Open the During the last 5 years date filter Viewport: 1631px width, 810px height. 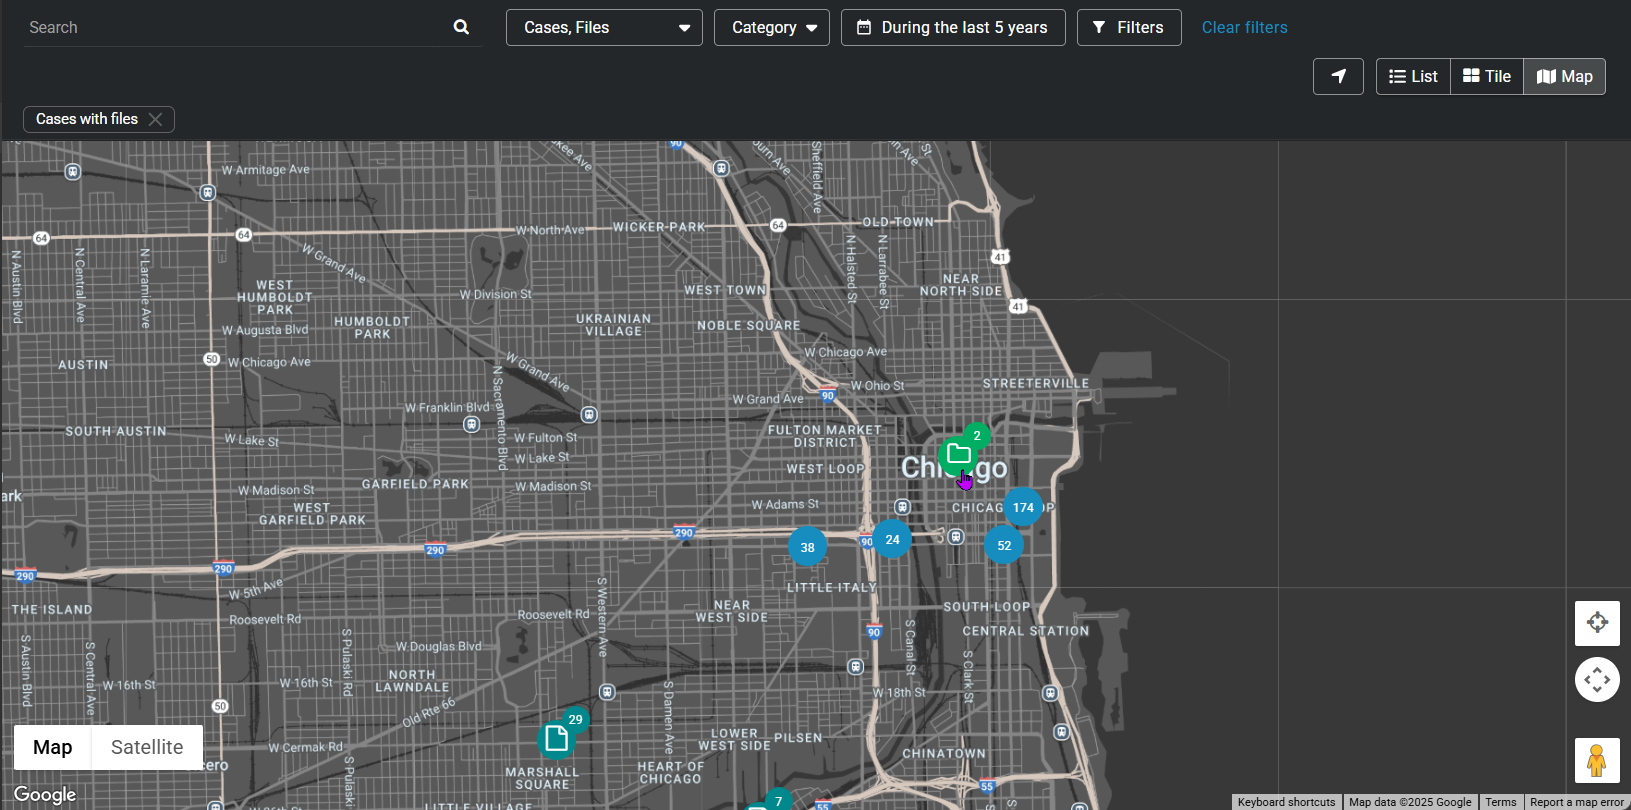click(953, 27)
